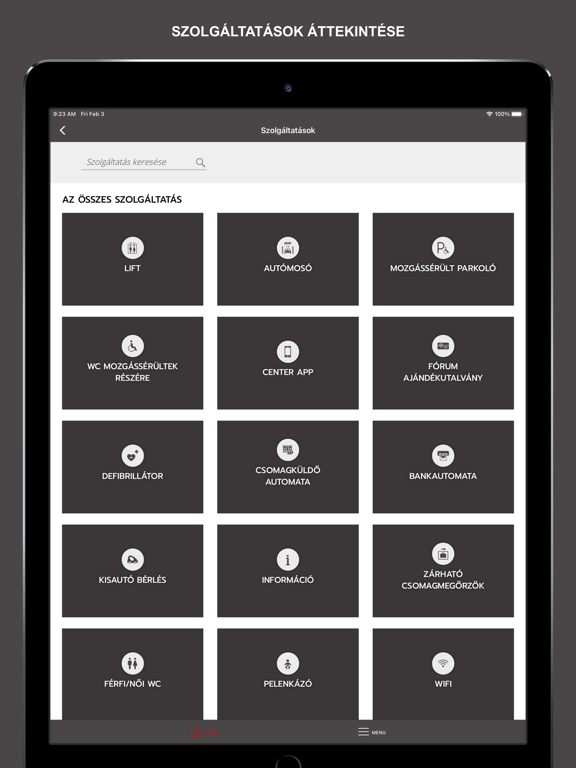This screenshot has height=768, width=576.
Task: Tap the Defibrillátor heart icon
Action: click(132, 456)
